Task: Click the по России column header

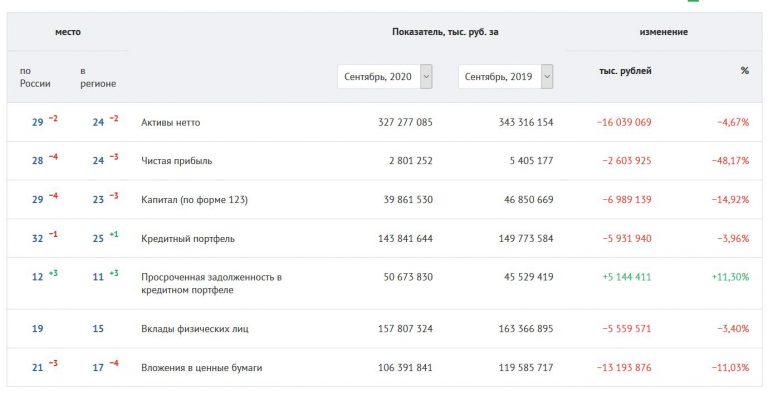Action: tap(35, 77)
